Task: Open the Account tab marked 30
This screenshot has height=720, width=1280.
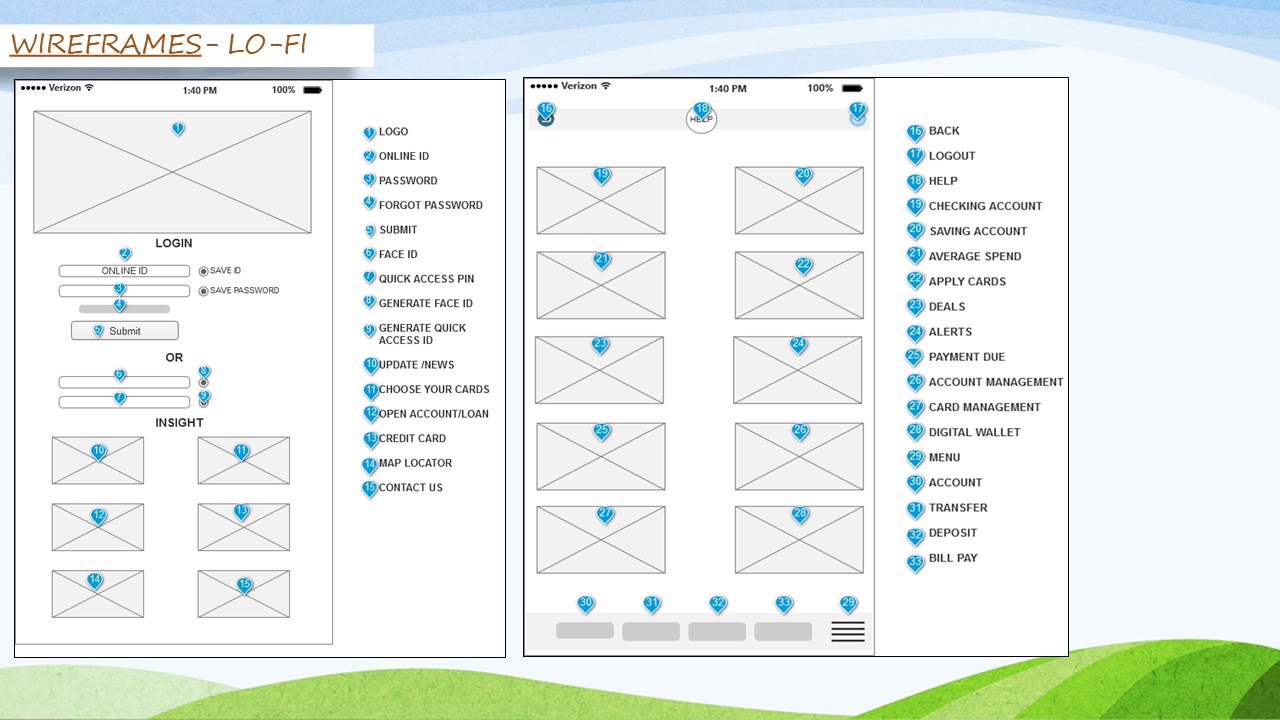Action: coord(585,631)
